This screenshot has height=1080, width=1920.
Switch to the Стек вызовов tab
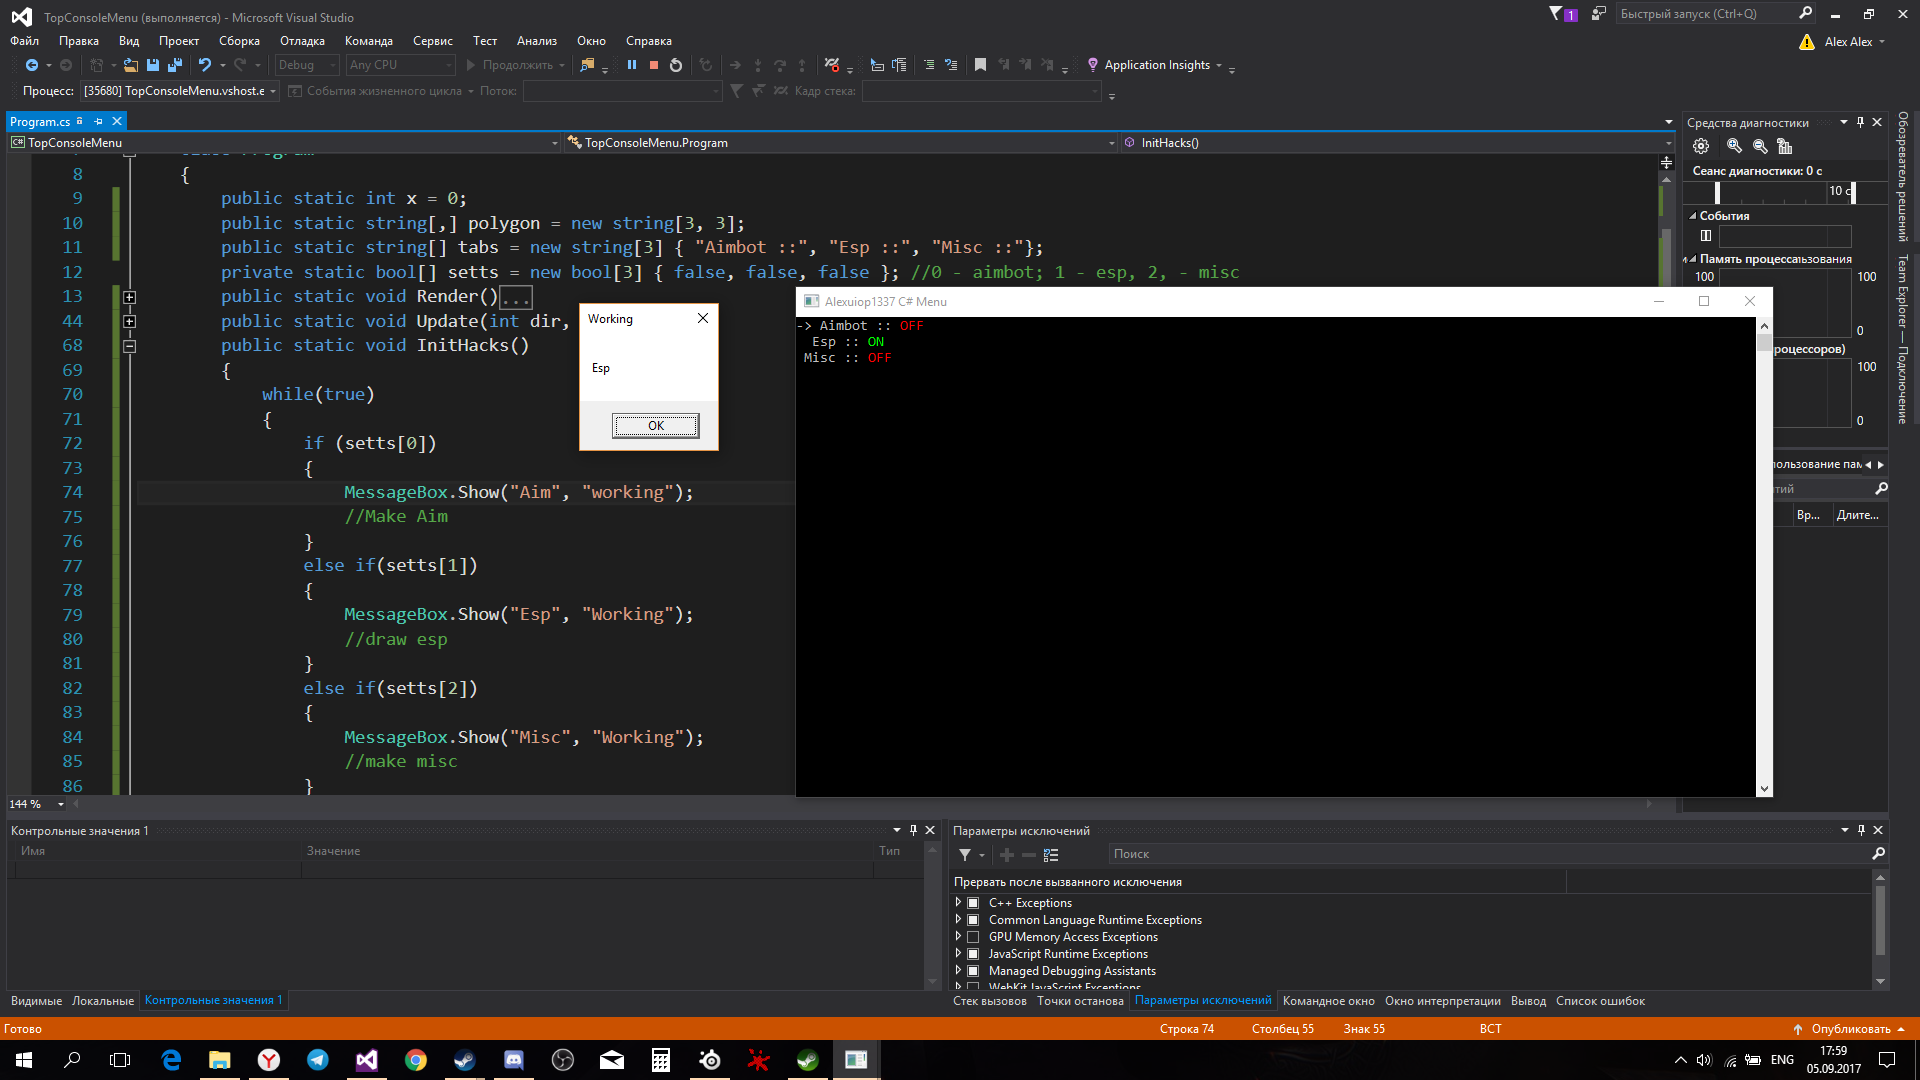click(x=990, y=1001)
